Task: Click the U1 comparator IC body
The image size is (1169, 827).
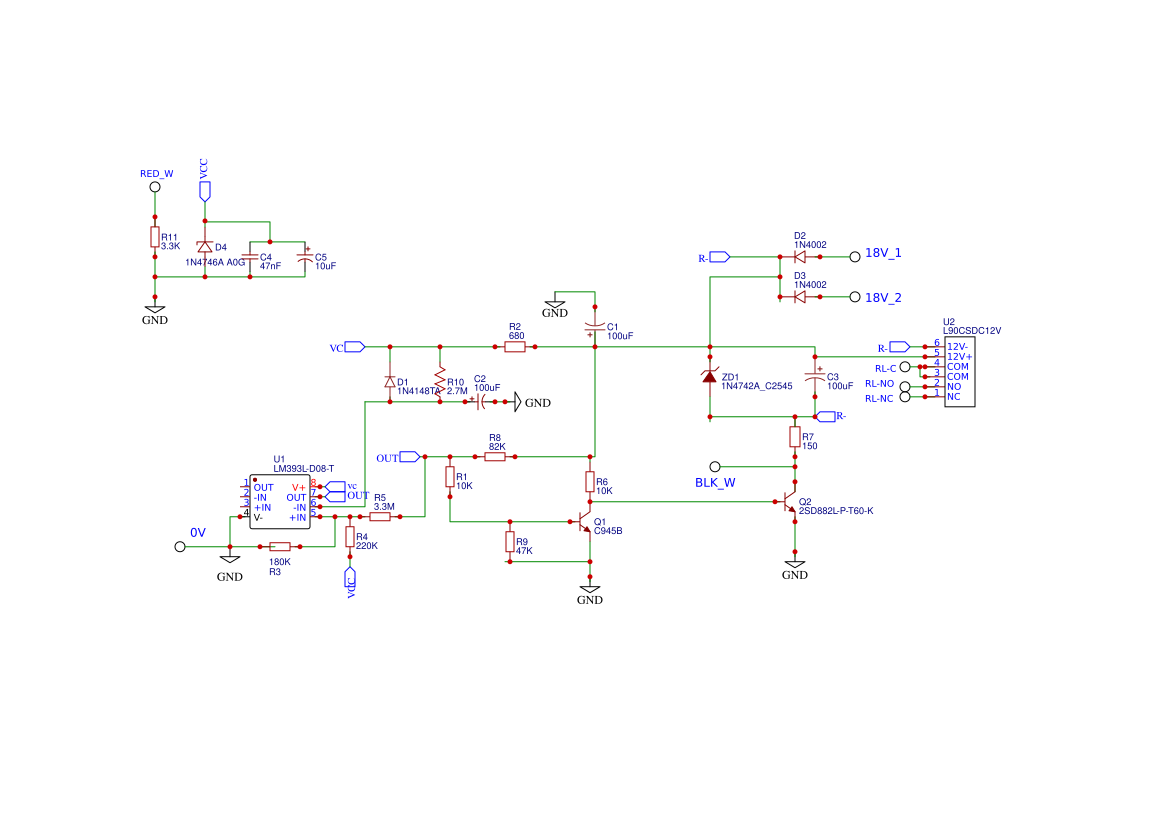Action: click(280, 502)
